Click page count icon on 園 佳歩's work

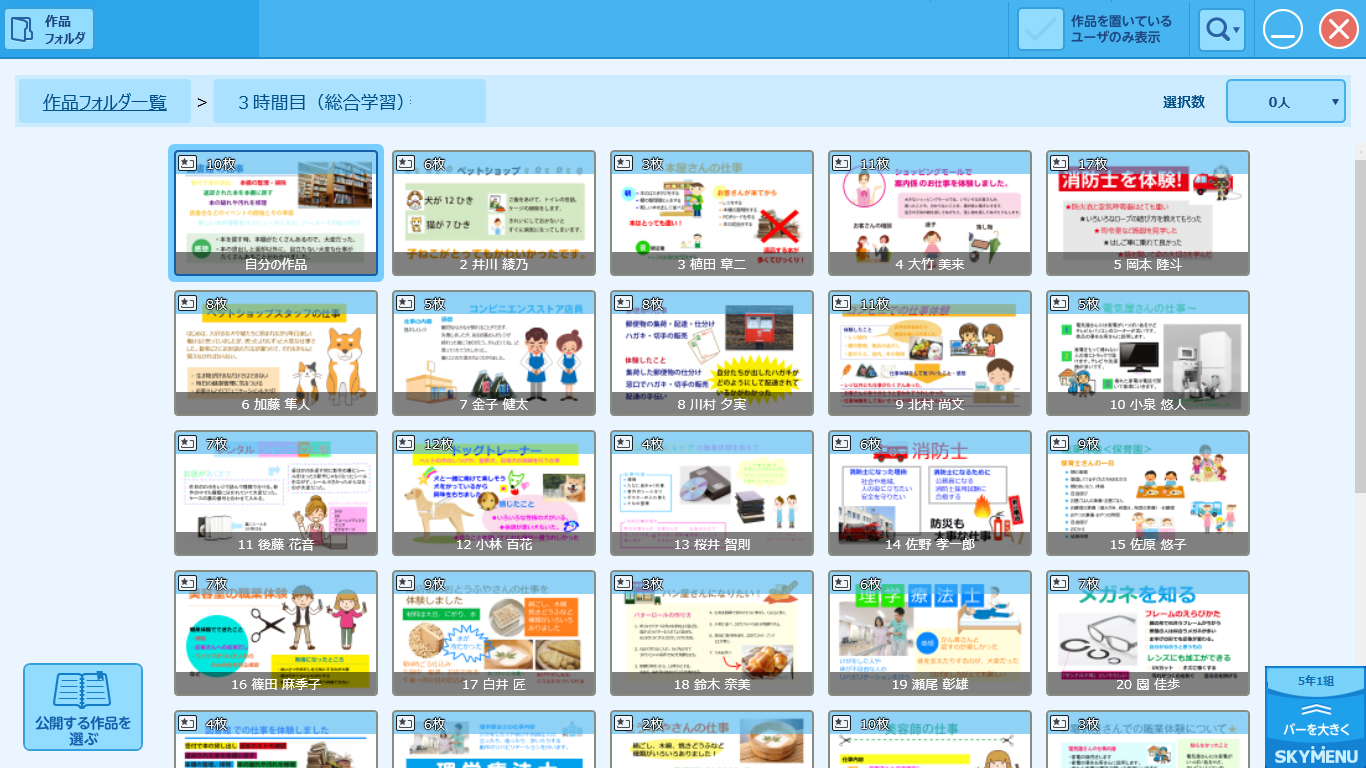[1059, 583]
